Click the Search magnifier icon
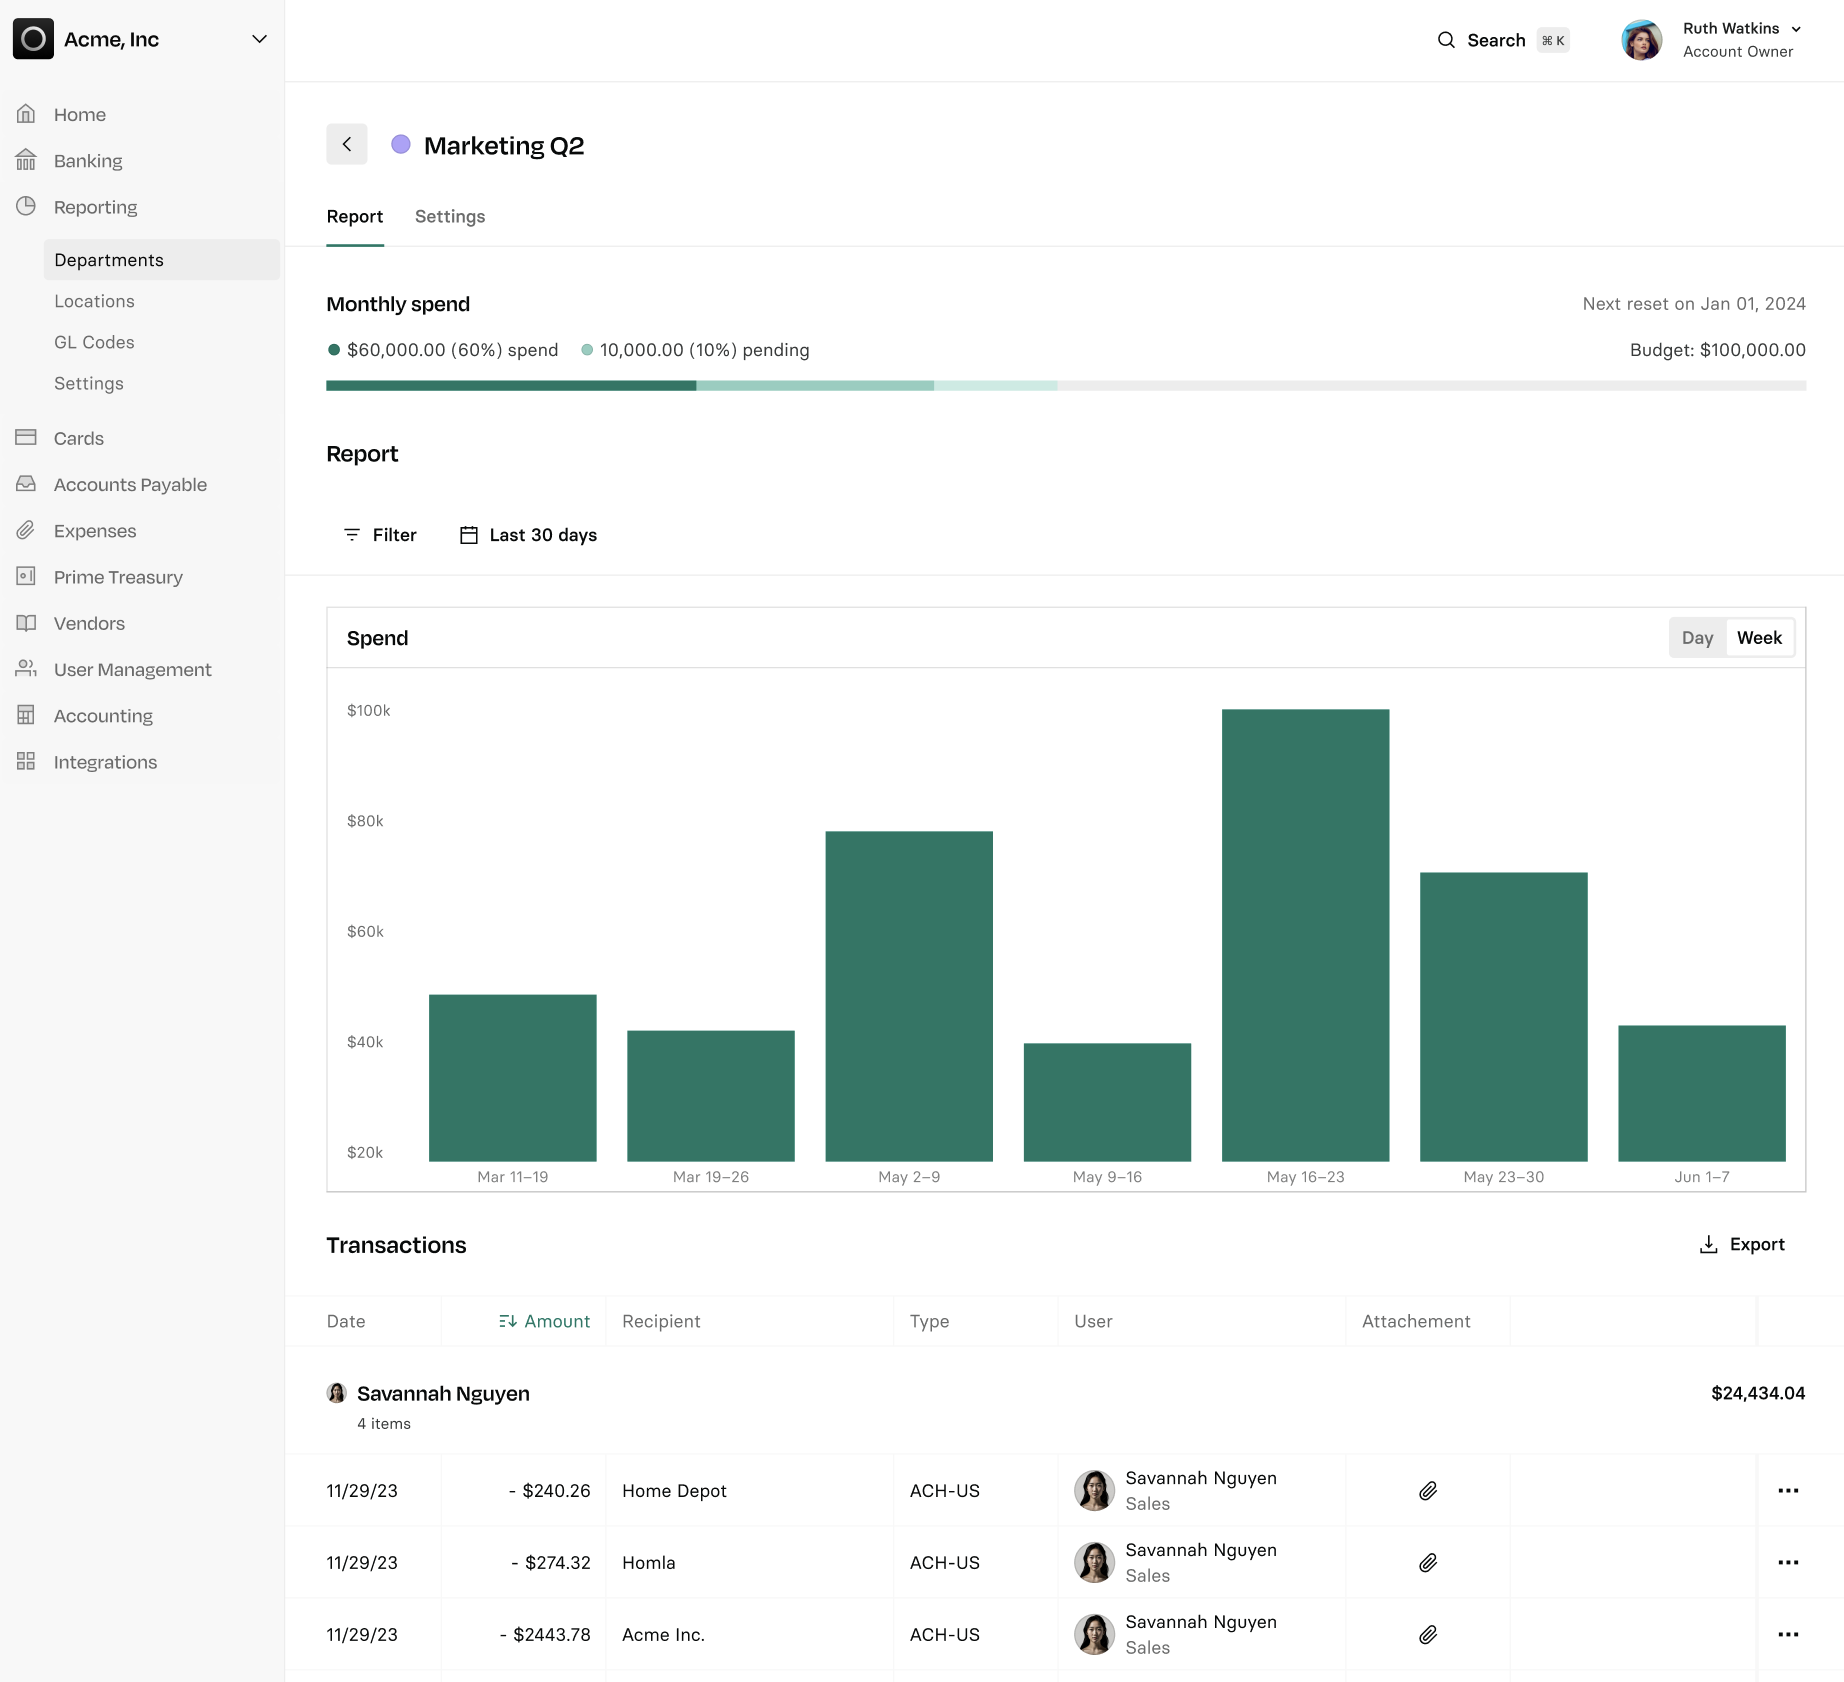This screenshot has height=1682, width=1844. click(1446, 40)
